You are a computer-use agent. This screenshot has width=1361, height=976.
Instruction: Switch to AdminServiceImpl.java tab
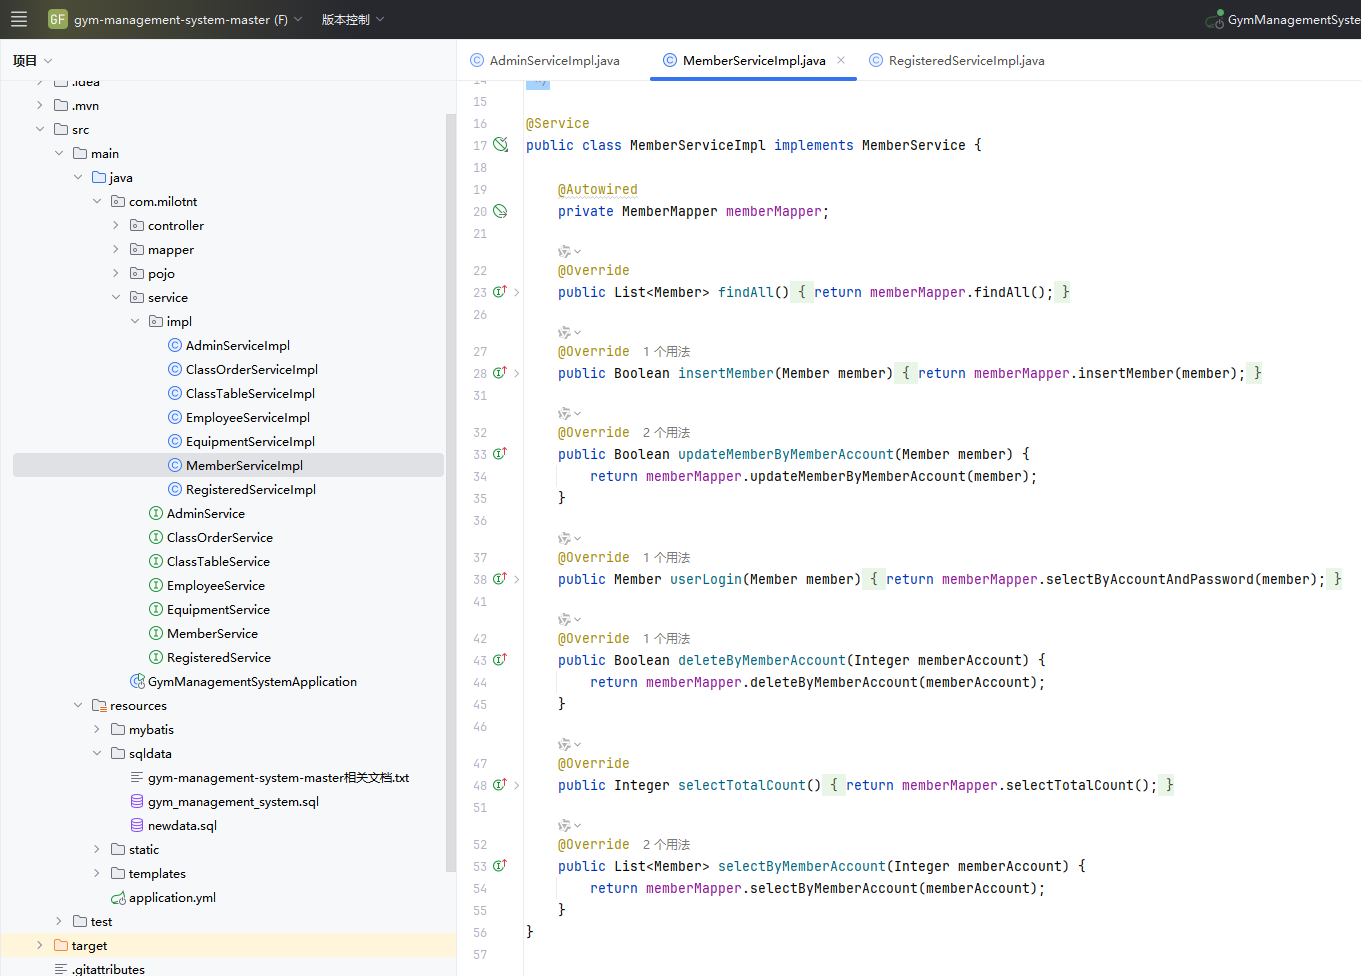coord(545,60)
